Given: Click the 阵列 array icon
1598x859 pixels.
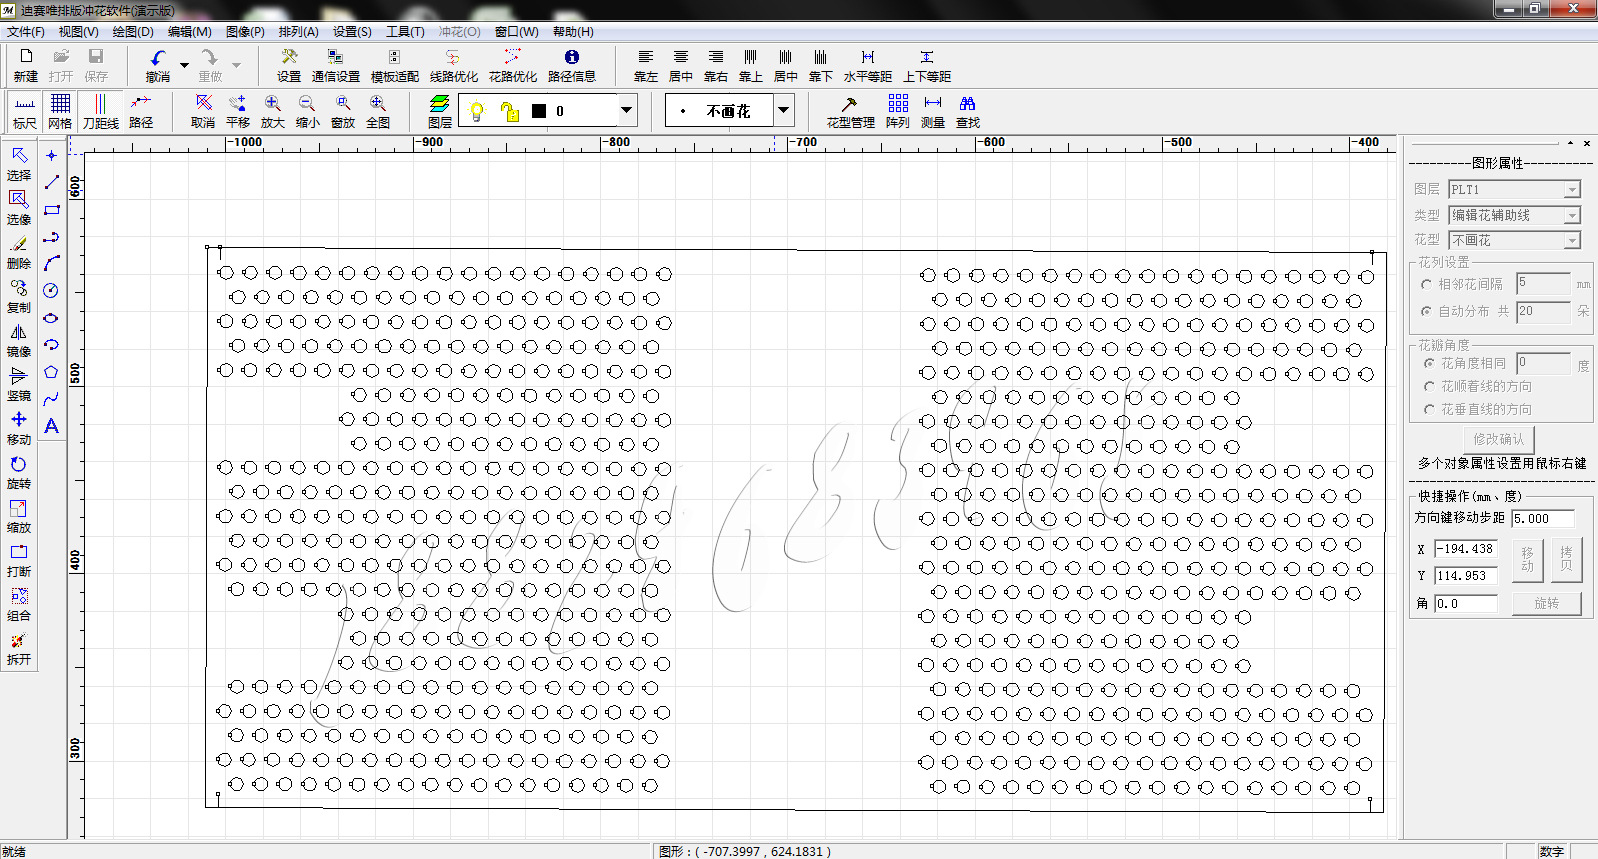Looking at the screenshot, I should pyautogui.click(x=897, y=111).
